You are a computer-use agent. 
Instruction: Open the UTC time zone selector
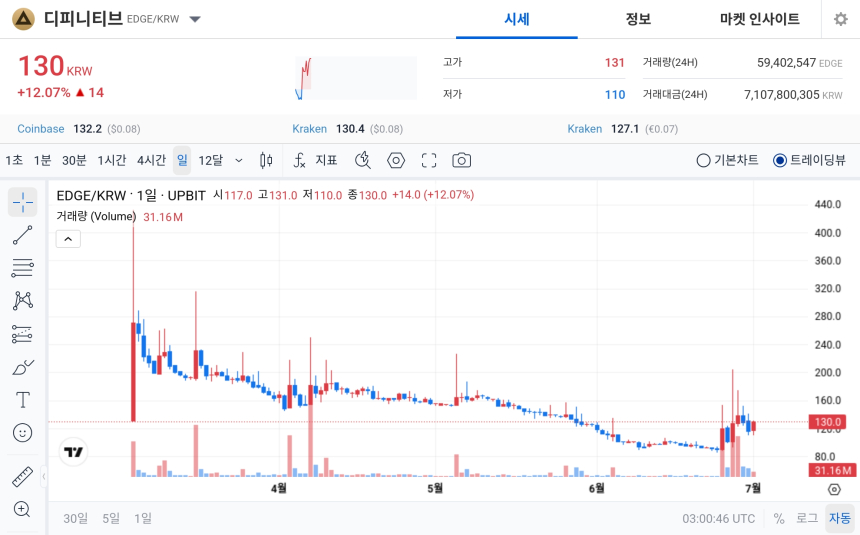pos(718,519)
